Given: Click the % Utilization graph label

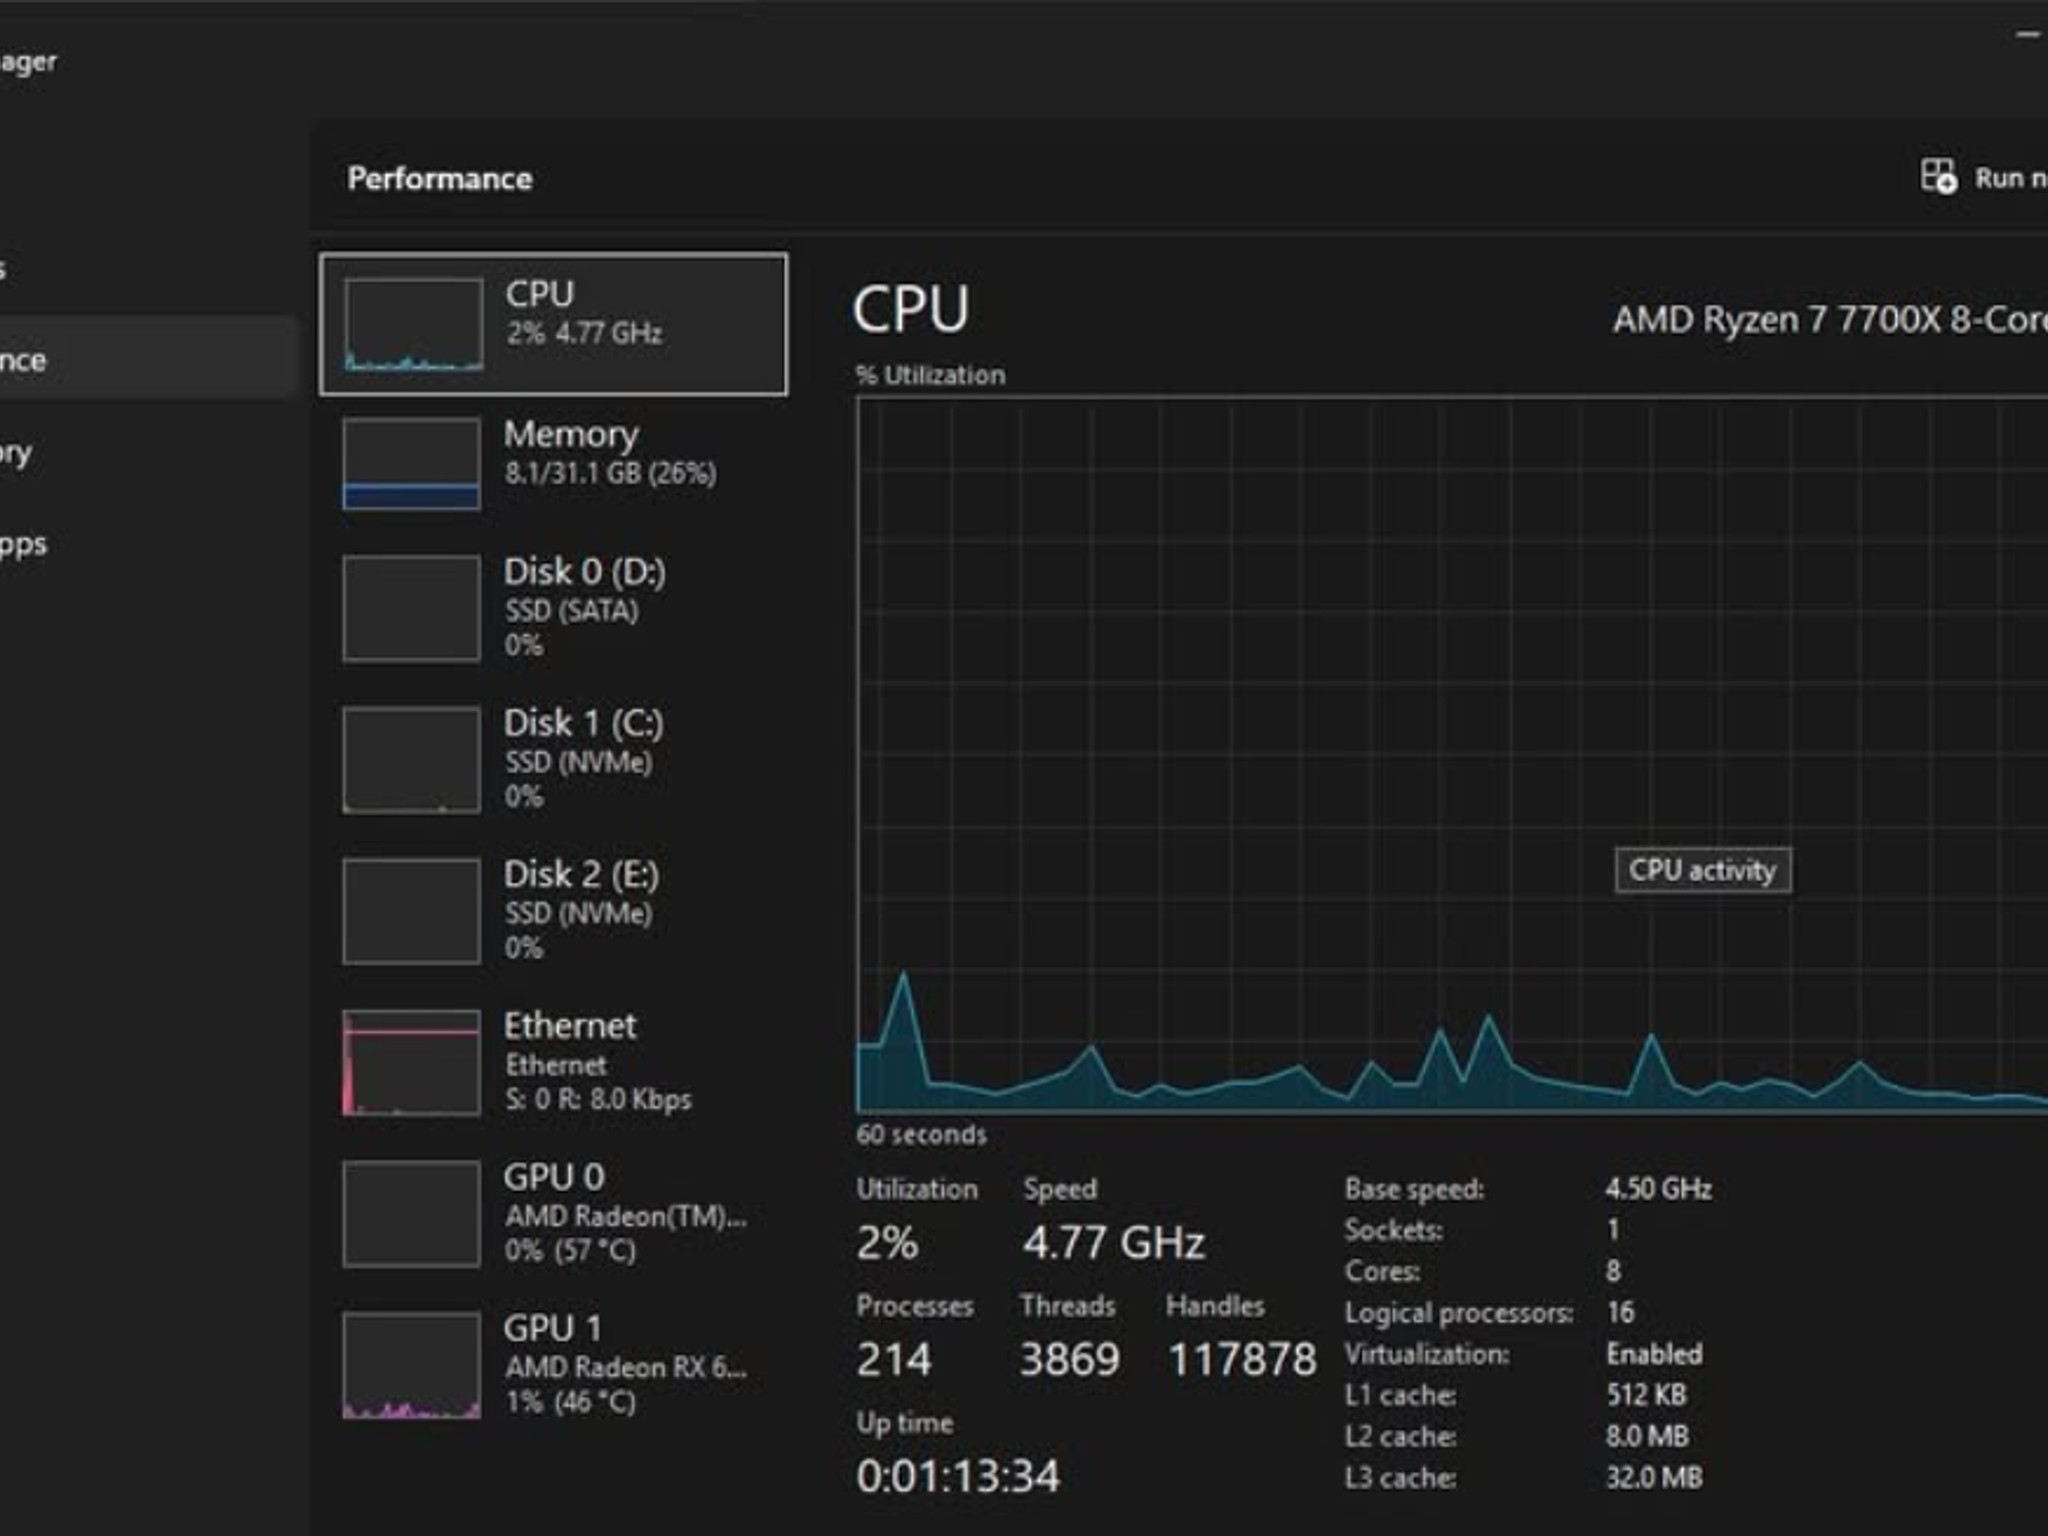Looking at the screenshot, I should tap(930, 375).
